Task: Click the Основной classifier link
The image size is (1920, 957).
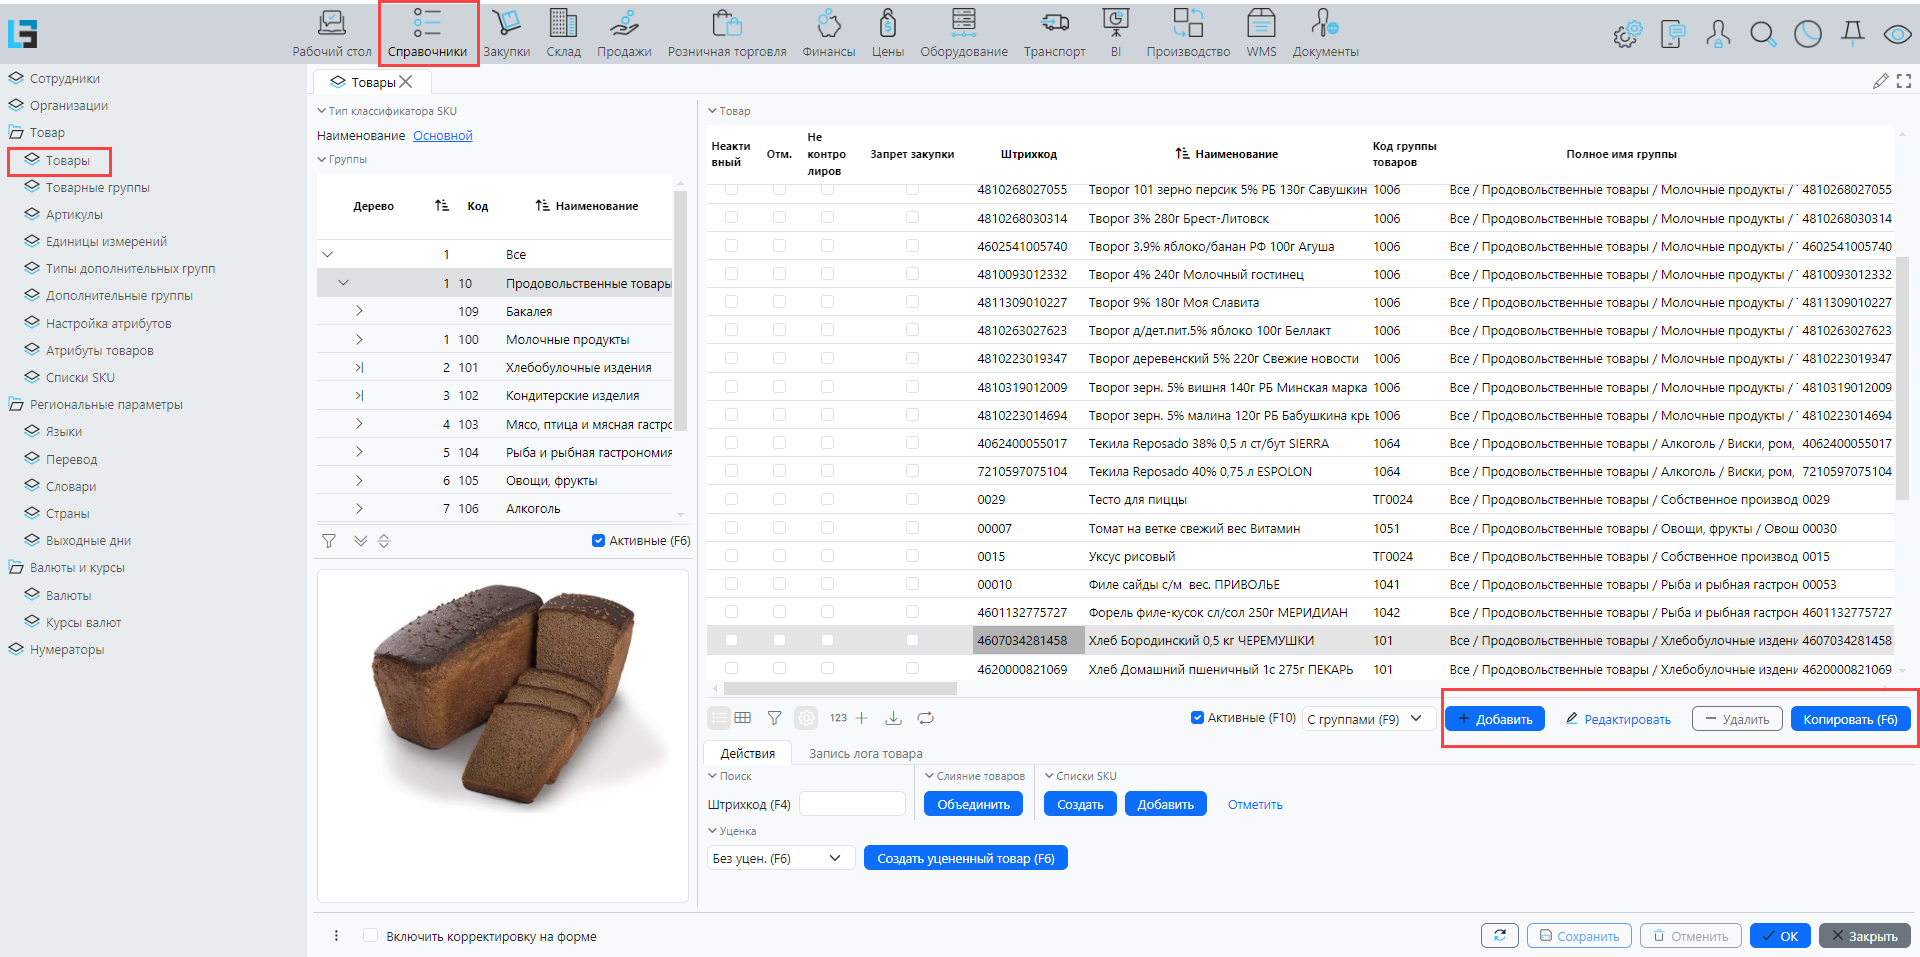Action: 442,136
